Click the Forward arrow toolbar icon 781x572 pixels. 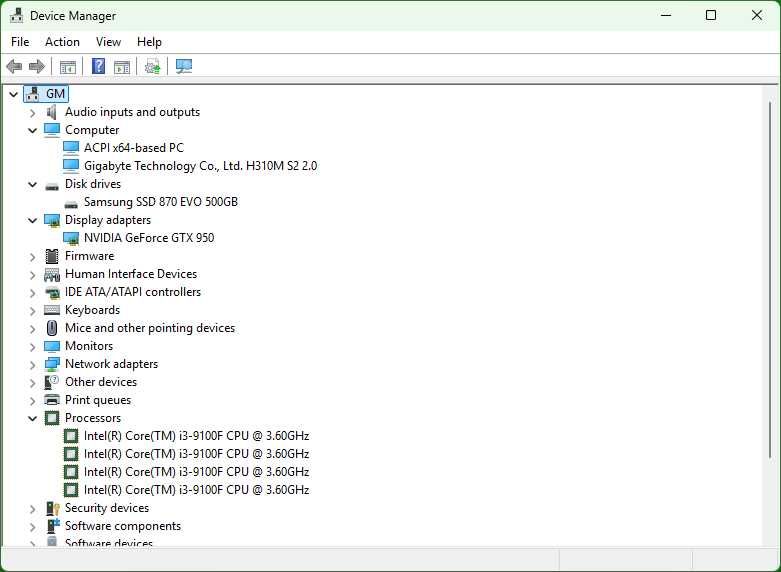point(37,66)
